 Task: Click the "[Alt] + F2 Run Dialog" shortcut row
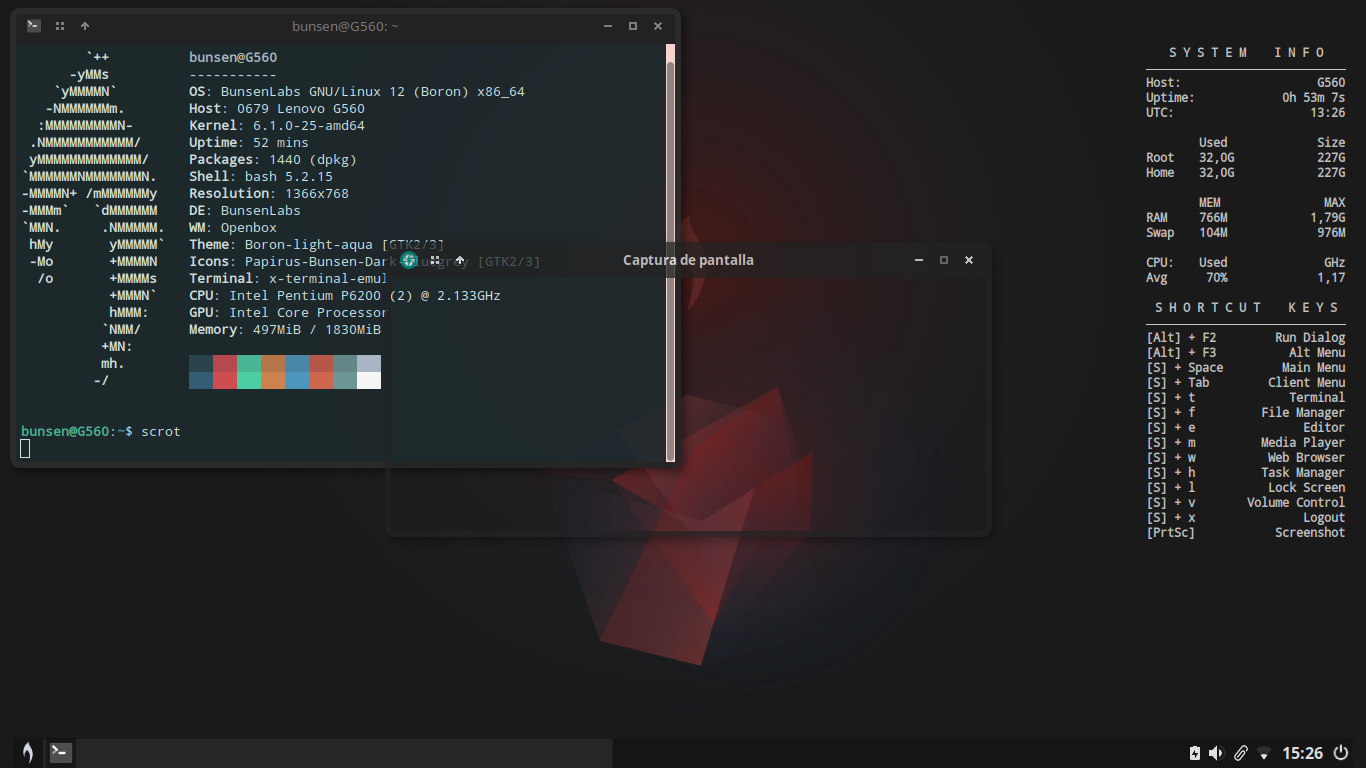tap(1245, 338)
